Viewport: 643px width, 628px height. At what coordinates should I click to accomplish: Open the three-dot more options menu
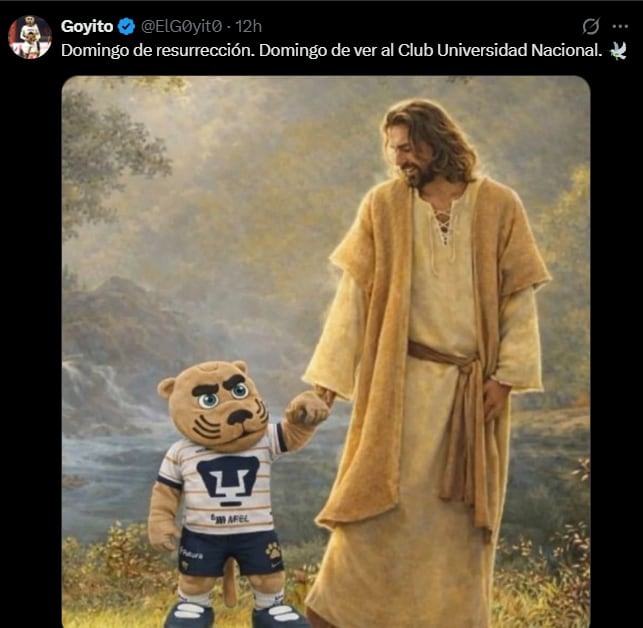click(x=621, y=26)
